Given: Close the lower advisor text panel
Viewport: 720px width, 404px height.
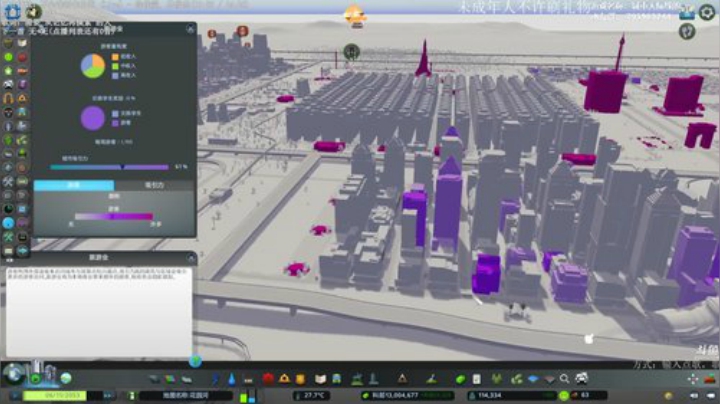Looking at the screenshot, I should click(191, 258).
